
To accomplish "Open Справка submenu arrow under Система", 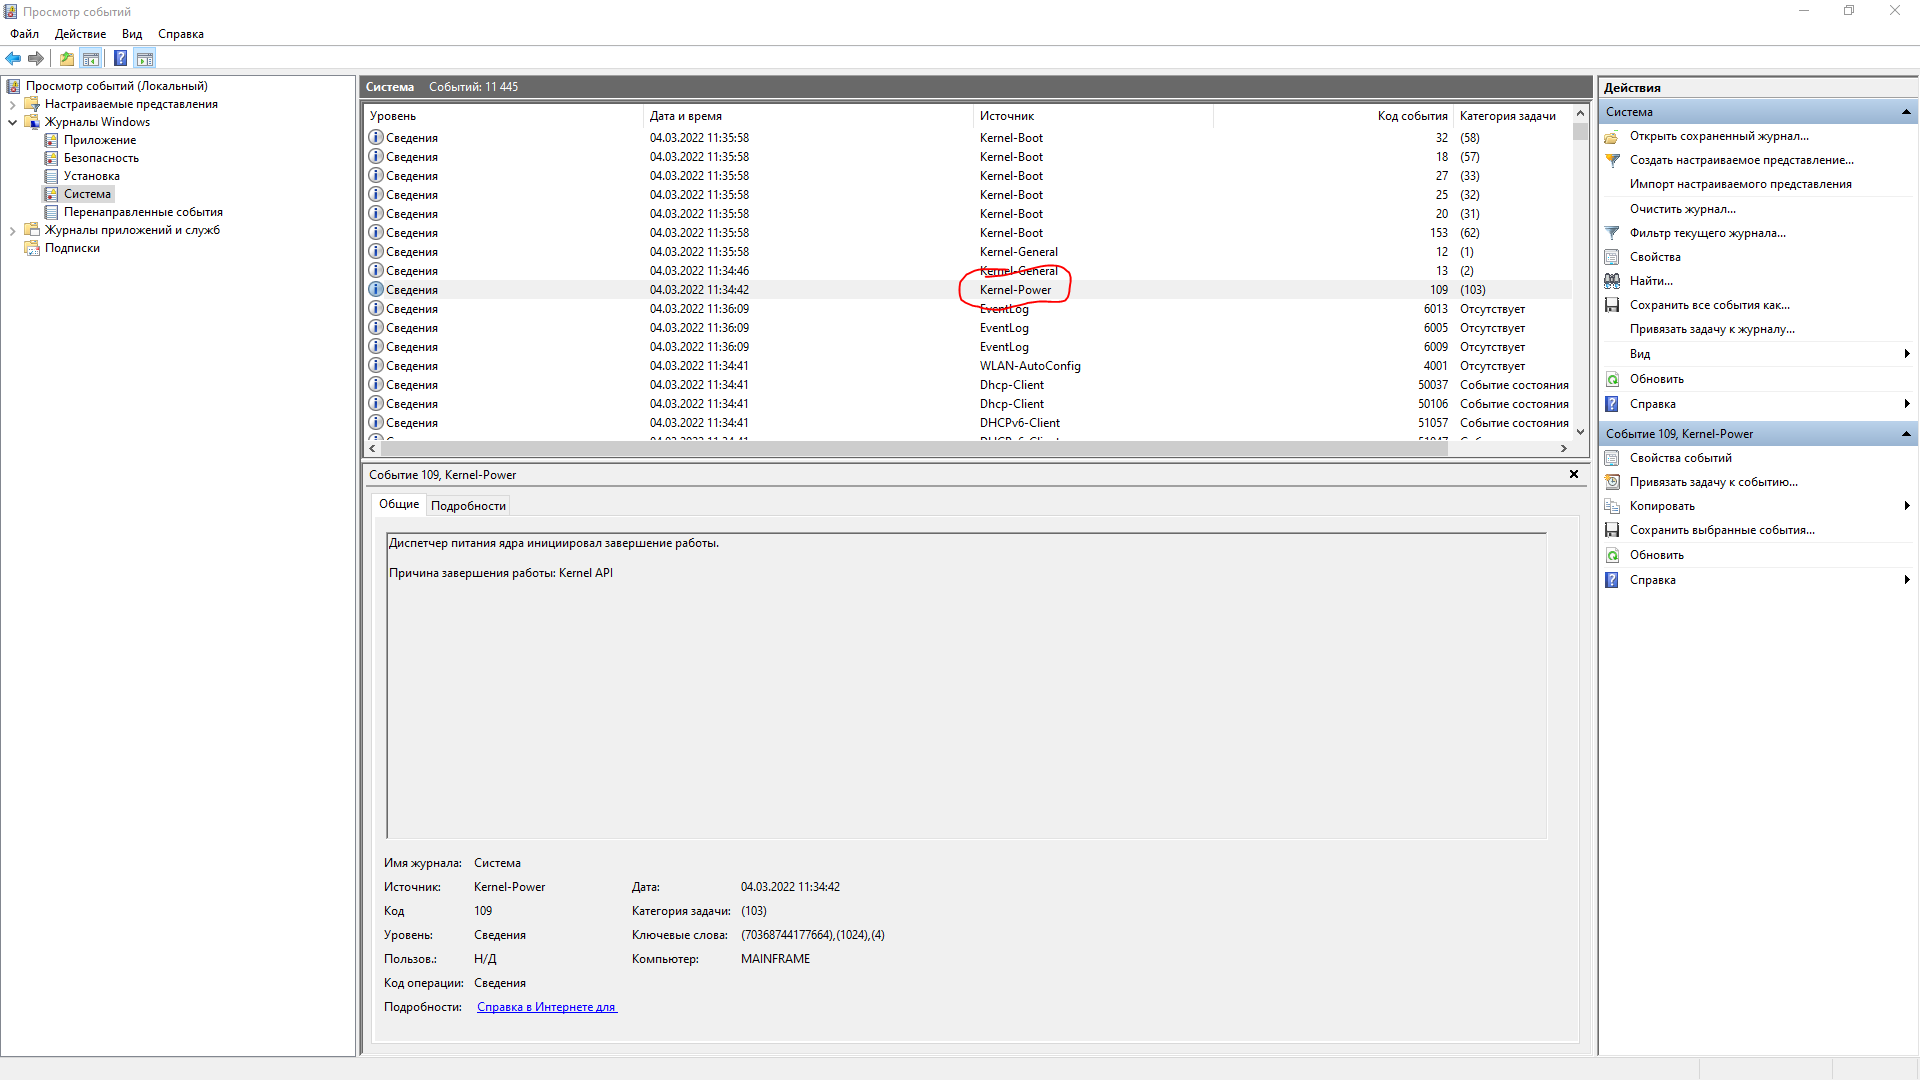I will [1907, 404].
